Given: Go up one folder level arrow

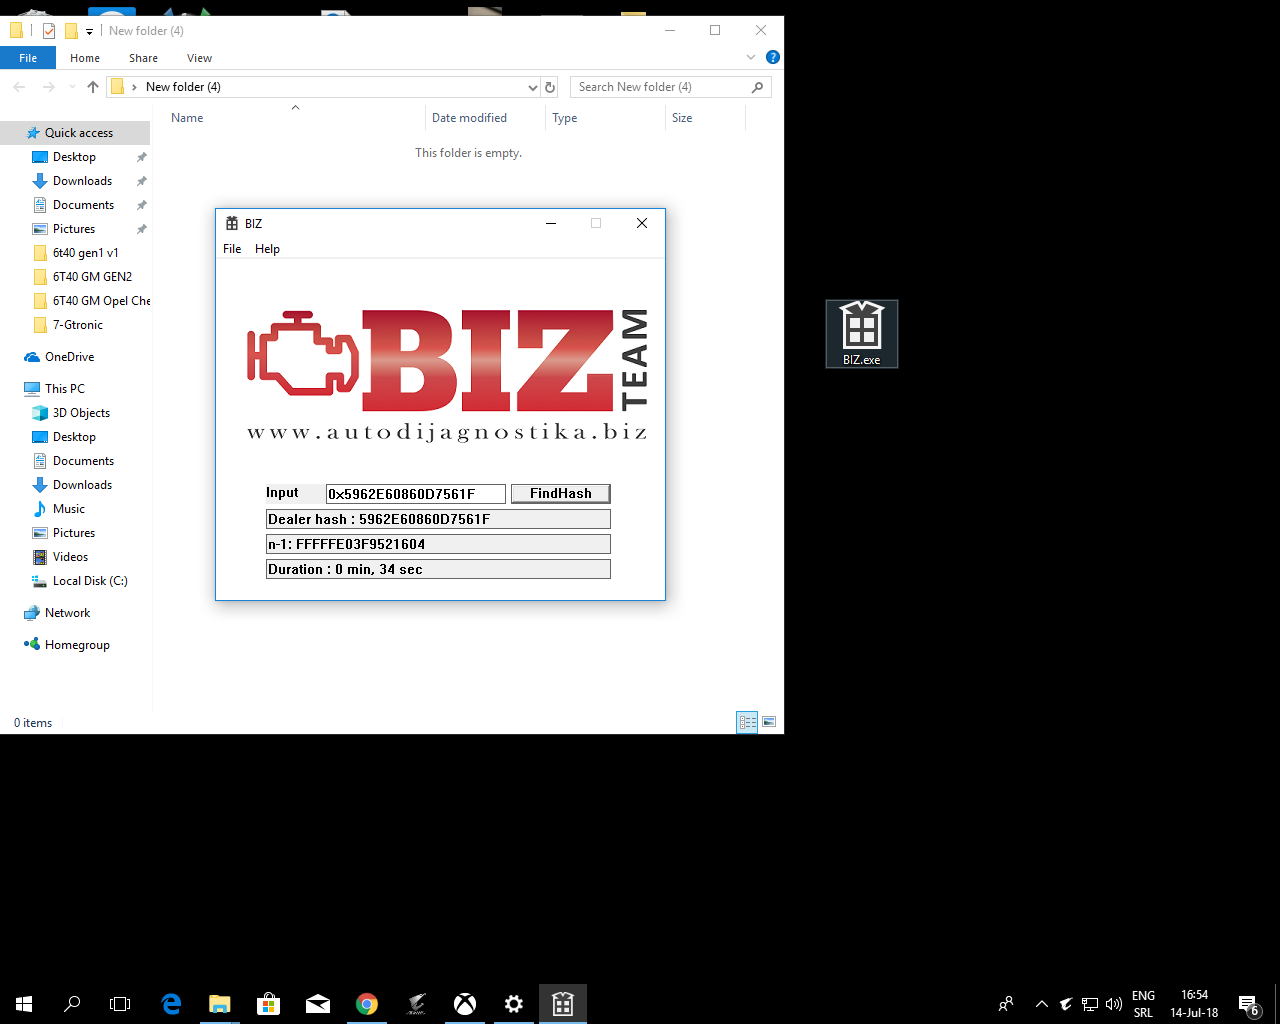Looking at the screenshot, I should click(93, 87).
